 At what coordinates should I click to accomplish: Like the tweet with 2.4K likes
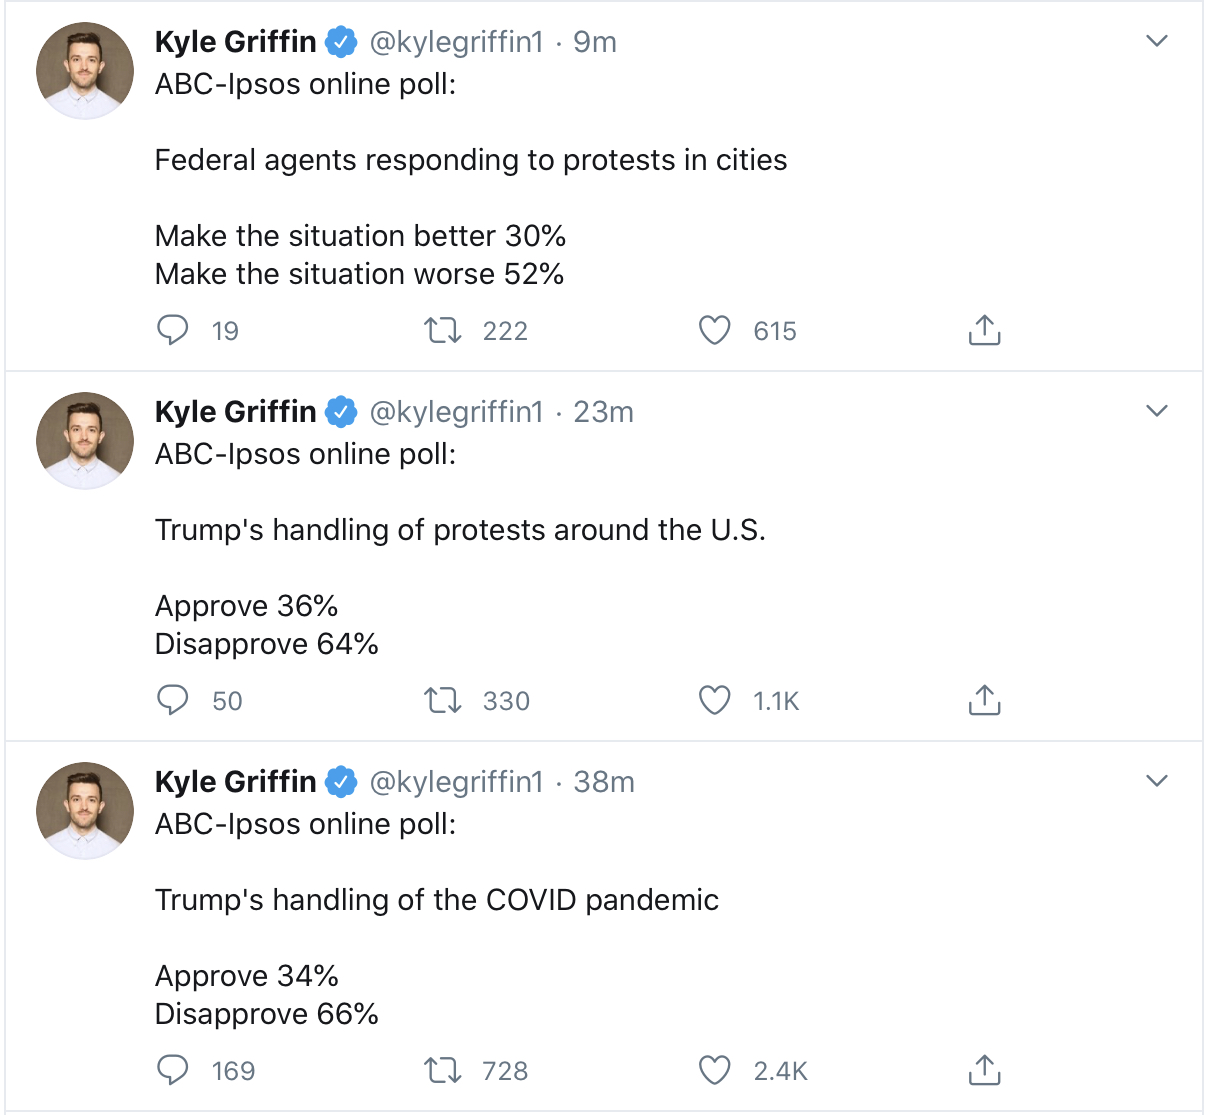pyautogui.click(x=714, y=1070)
